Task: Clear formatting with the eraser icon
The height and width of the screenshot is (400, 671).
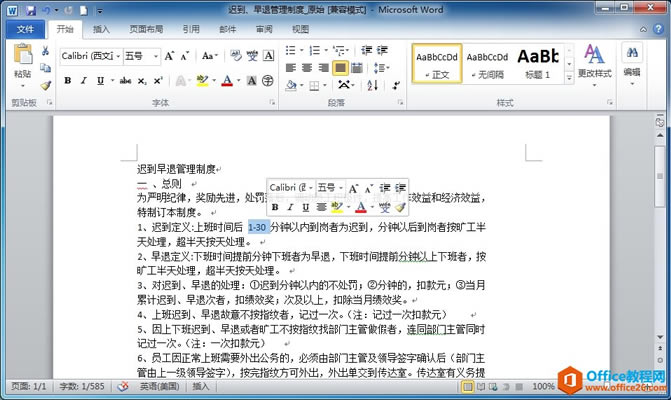Action: coord(235,56)
